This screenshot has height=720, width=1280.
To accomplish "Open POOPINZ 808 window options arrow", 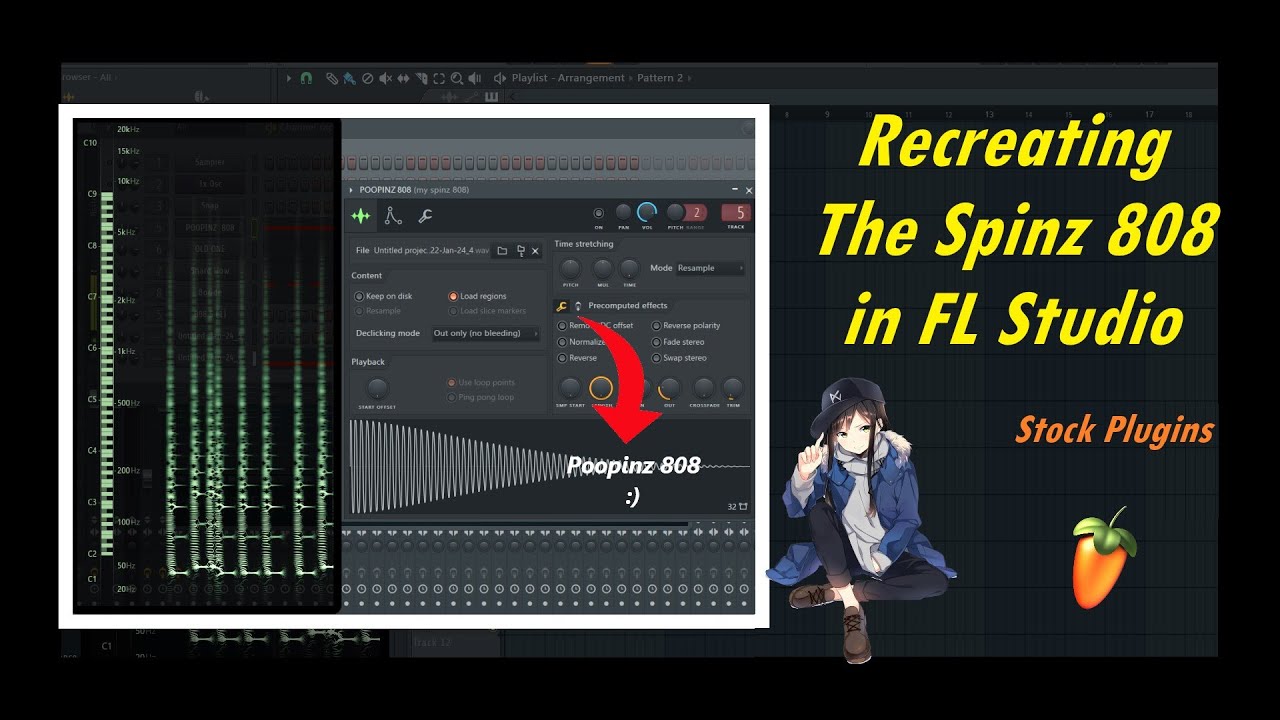I will [x=351, y=190].
